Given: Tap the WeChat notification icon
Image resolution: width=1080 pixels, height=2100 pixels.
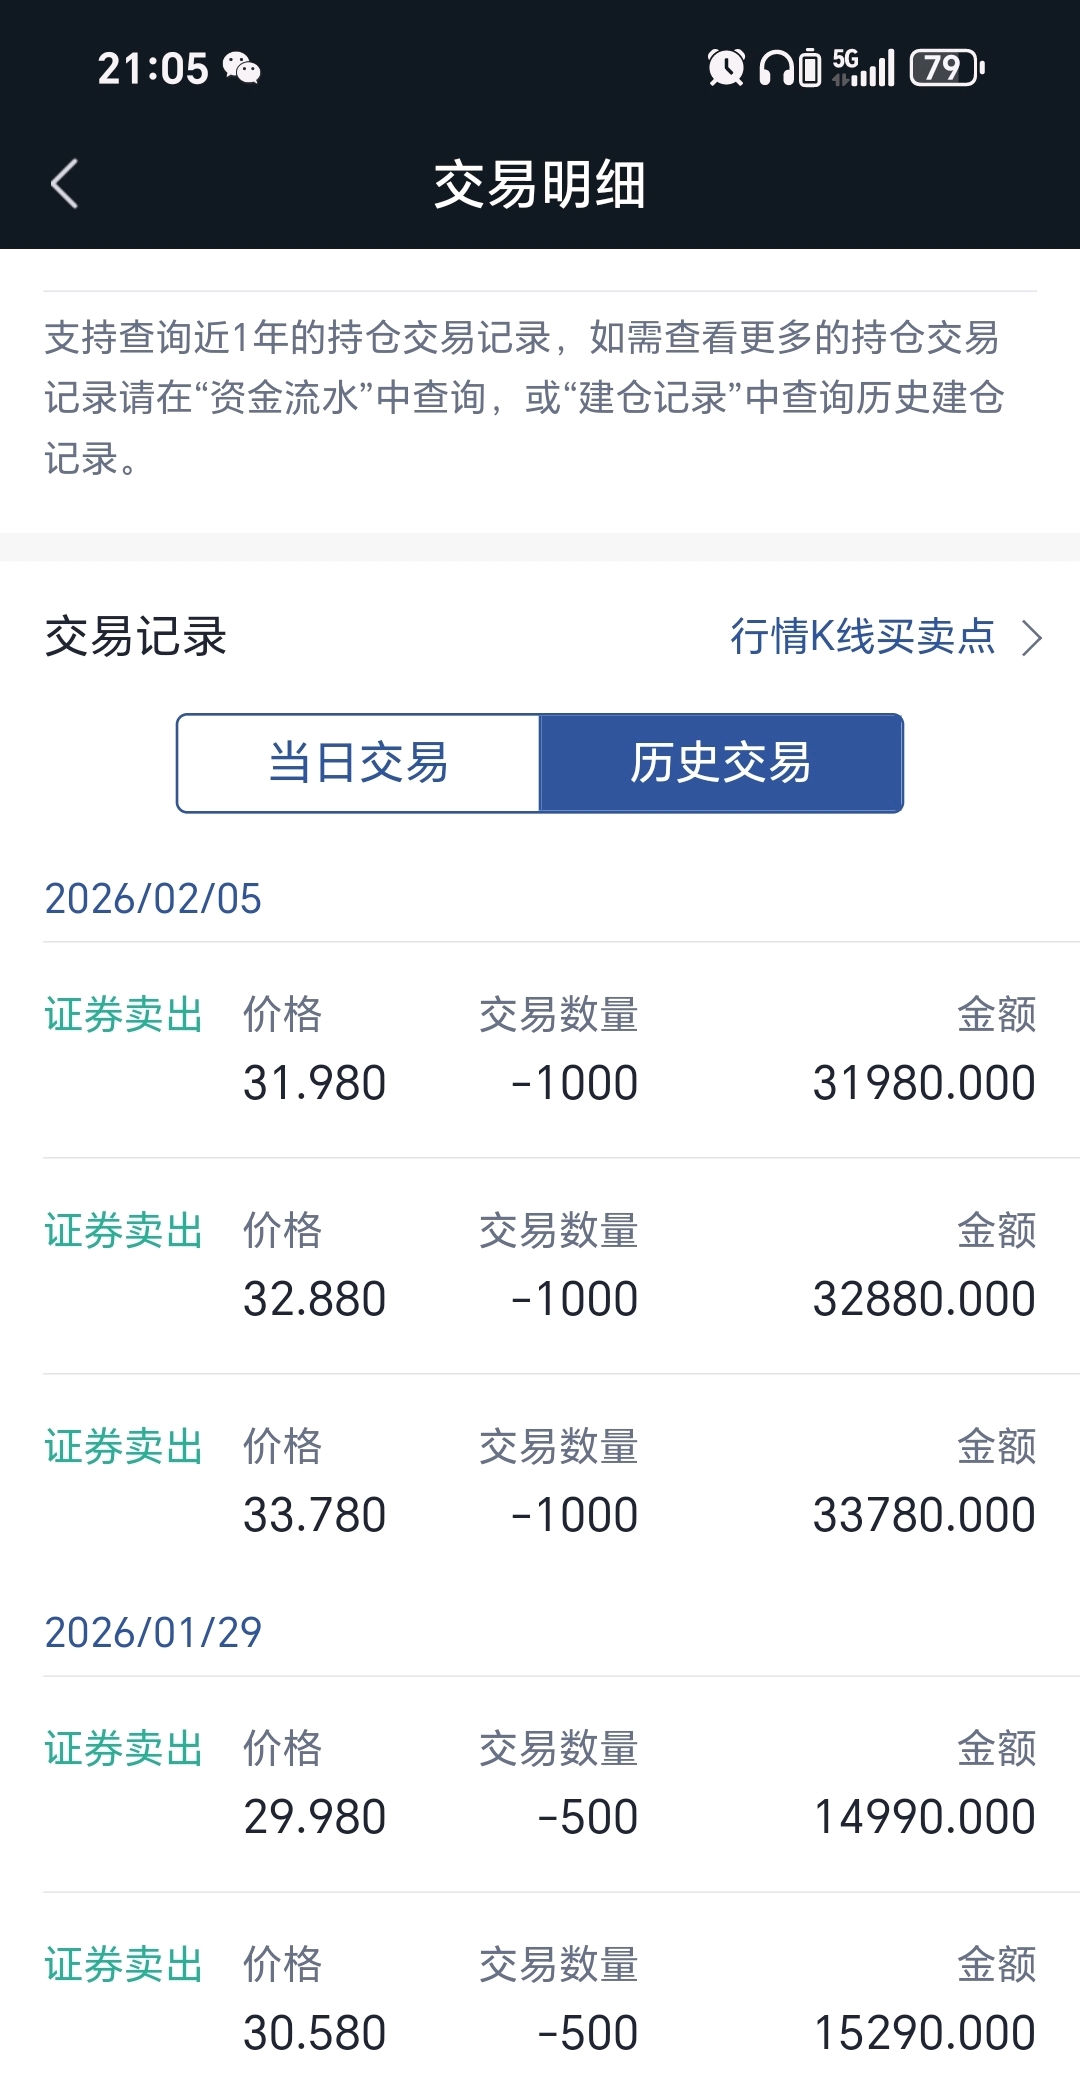Looking at the screenshot, I should (x=241, y=68).
